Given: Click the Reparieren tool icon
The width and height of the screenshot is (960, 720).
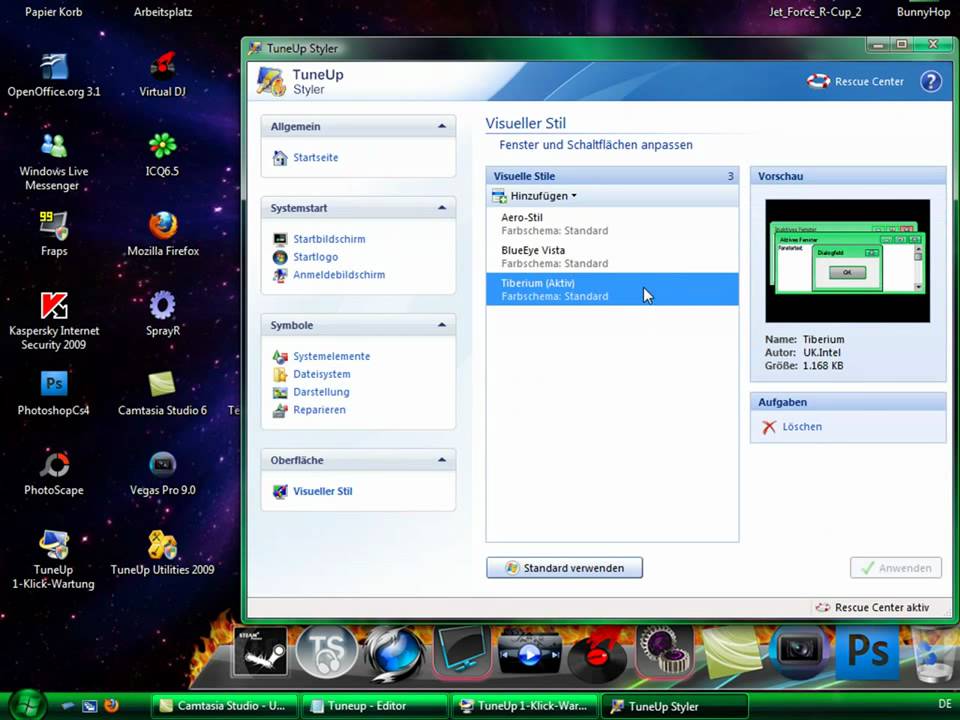Looking at the screenshot, I should click(x=280, y=410).
